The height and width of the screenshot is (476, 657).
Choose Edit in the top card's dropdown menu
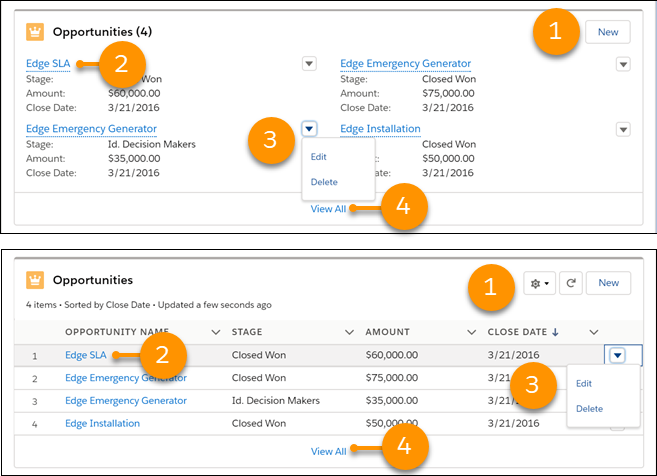point(318,157)
